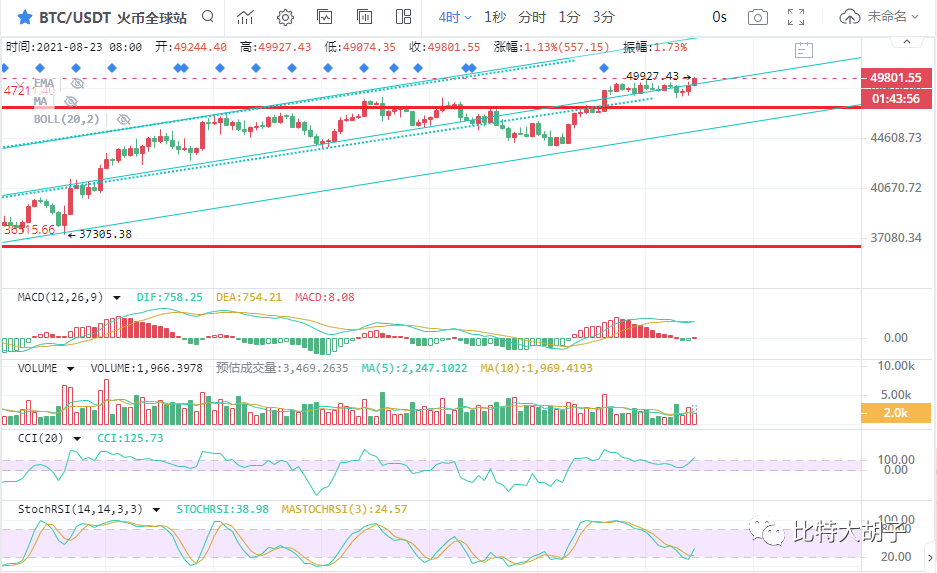Click the 0s refresh interval button

(x=719, y=17)
